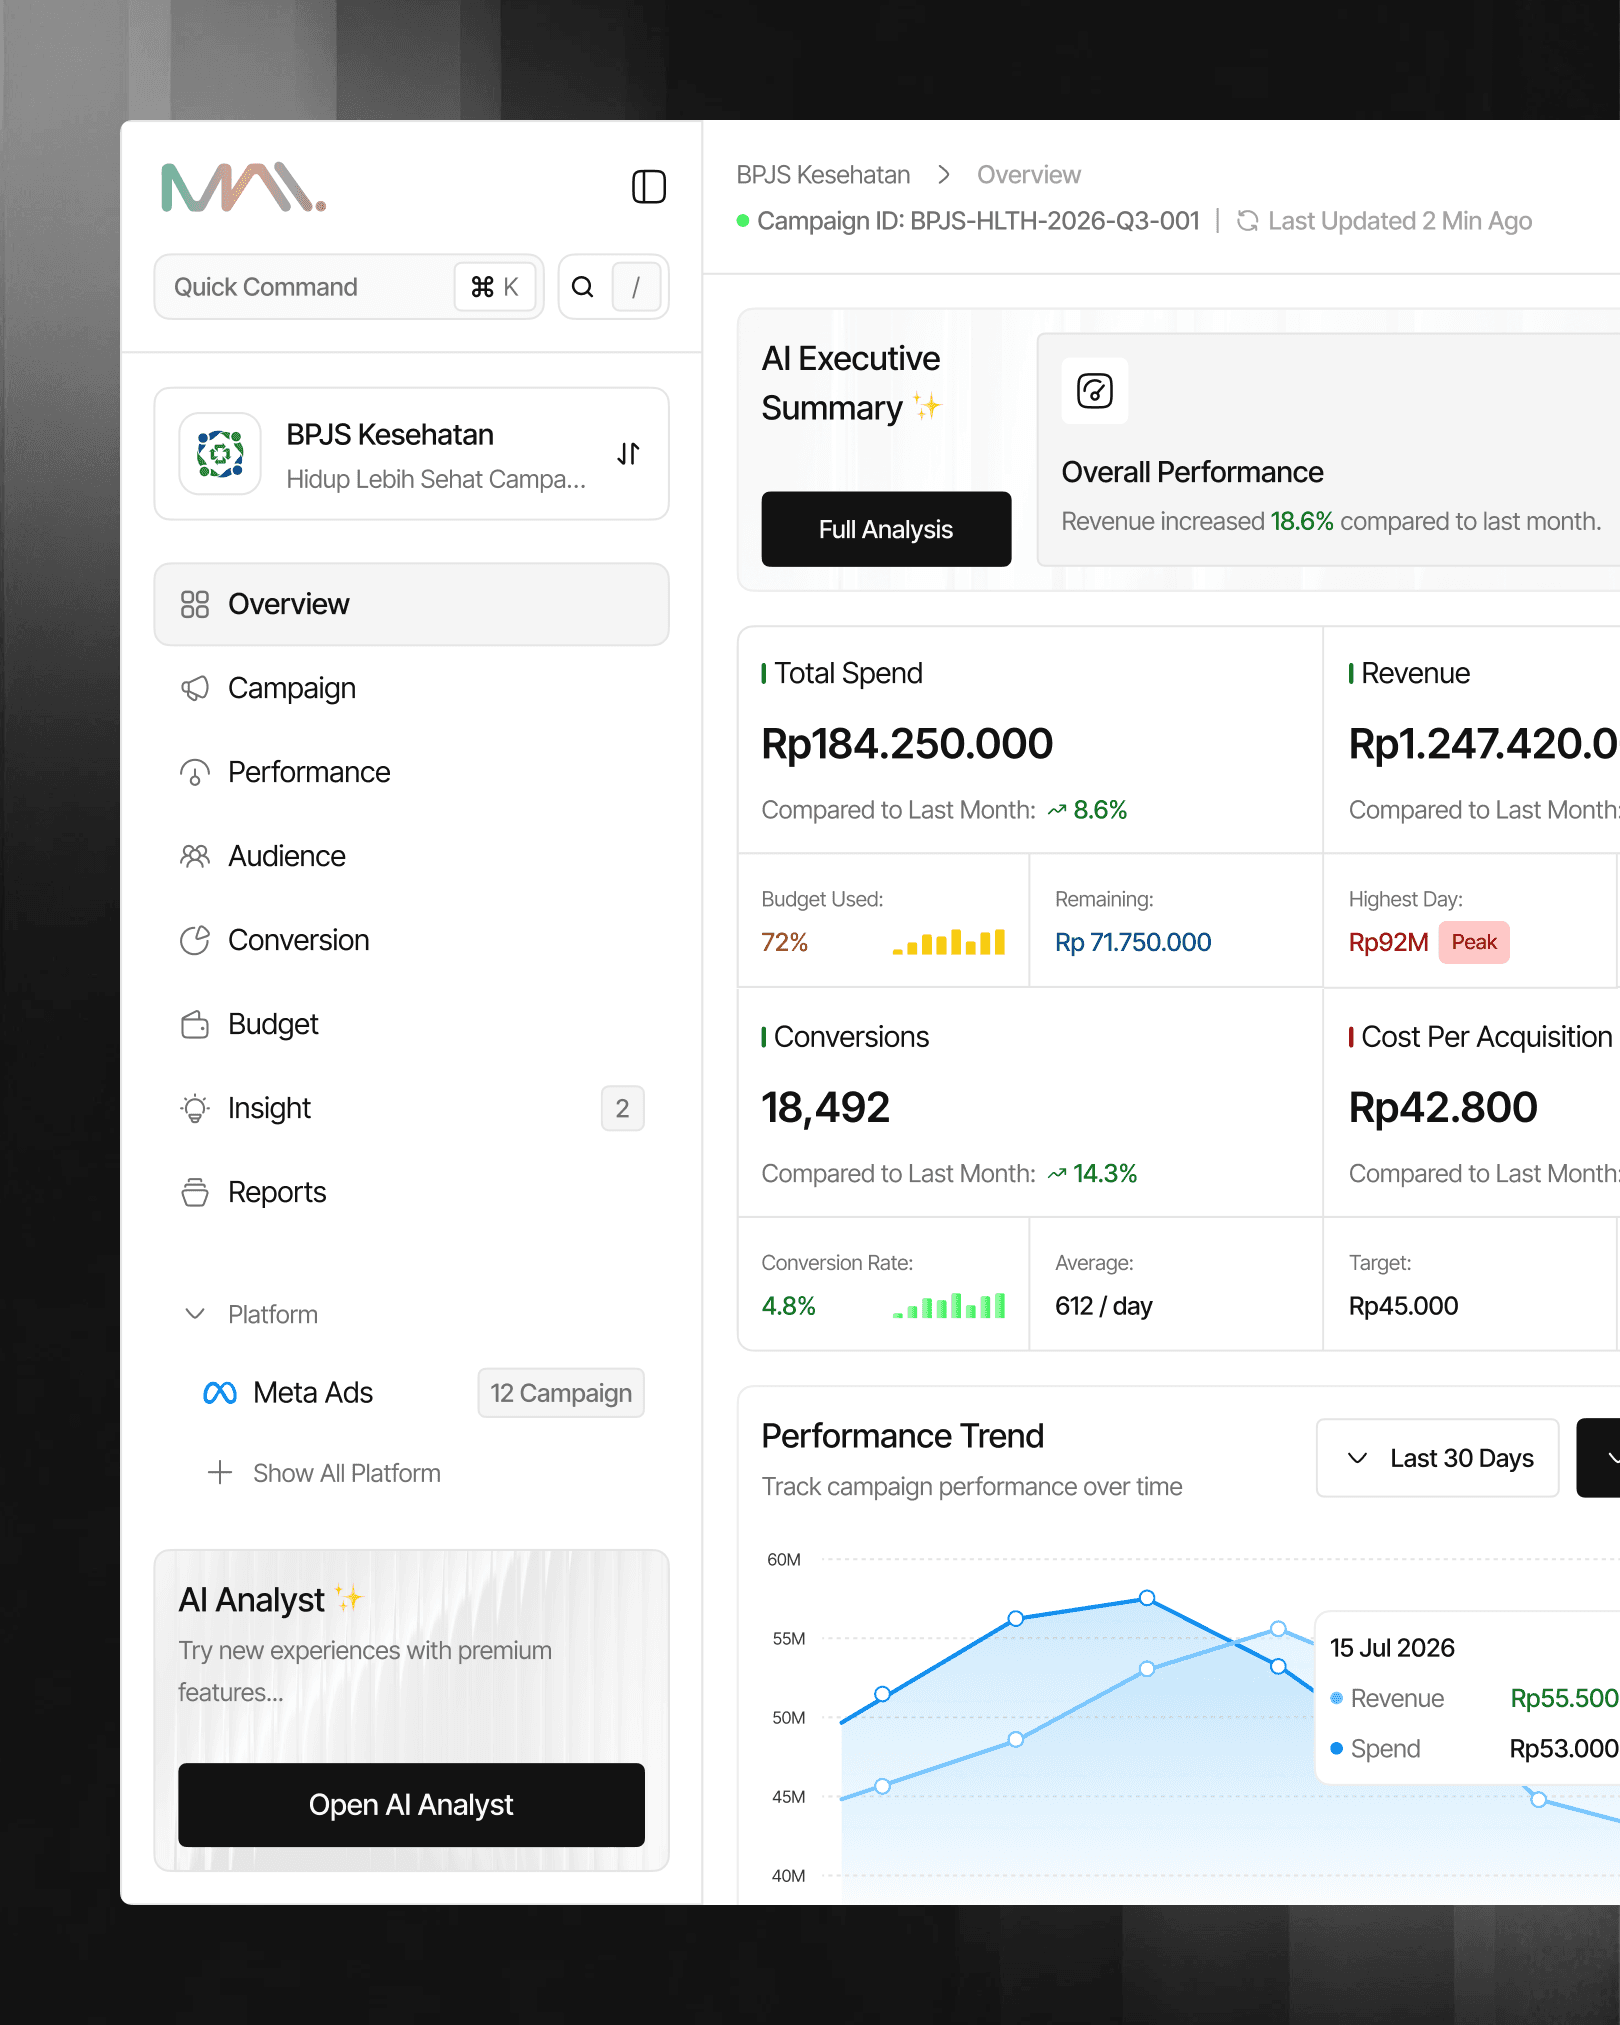Click the Insight lightbulb icon
Image resolution: width=1620 pixels, height=2025 pixels.
(195, 1108)
